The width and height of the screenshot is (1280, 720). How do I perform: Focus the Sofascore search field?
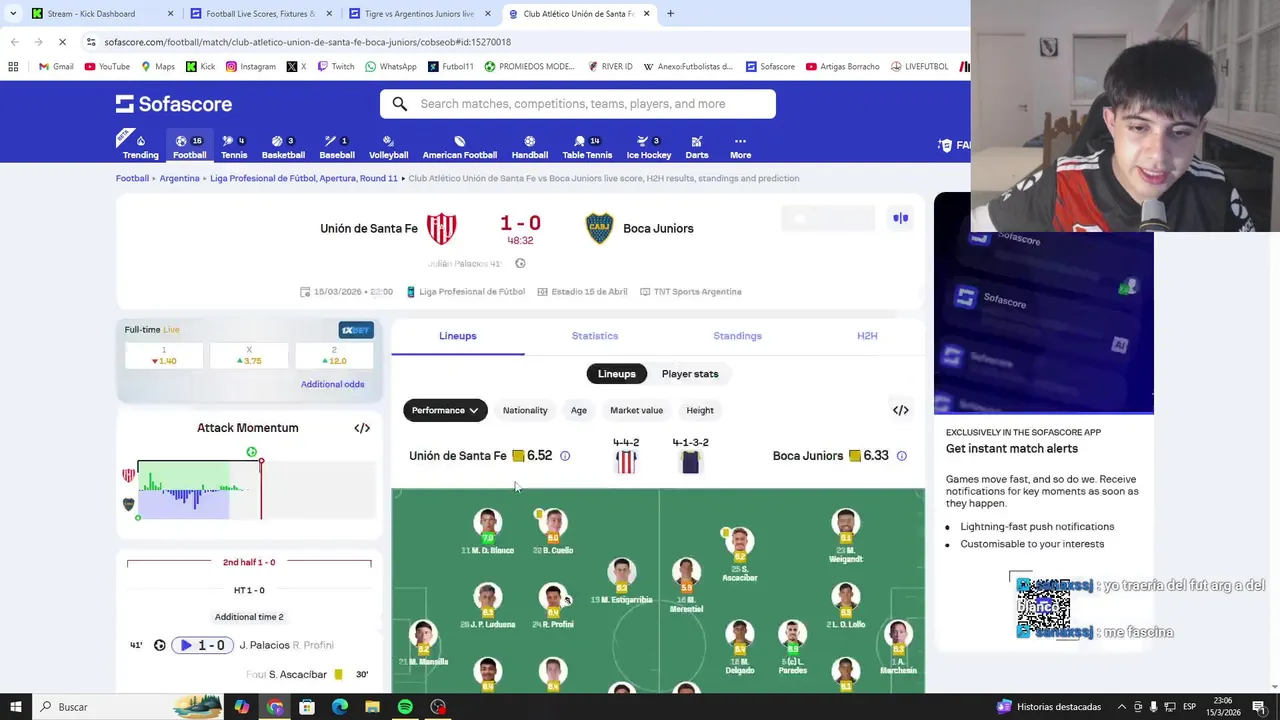578,104
